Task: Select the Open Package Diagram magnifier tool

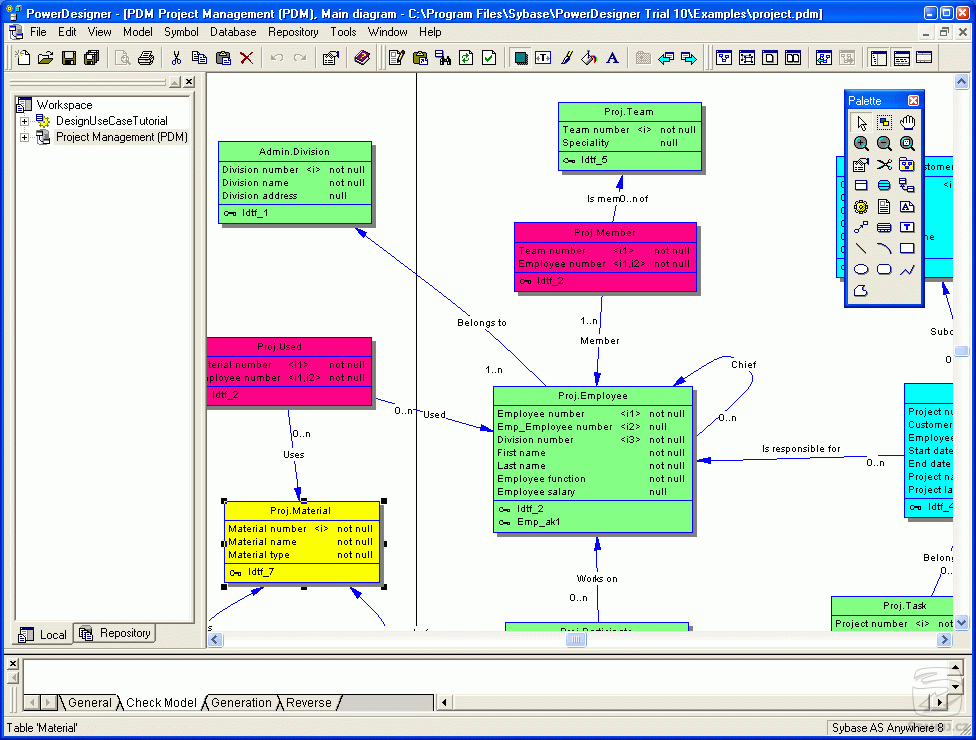Action: coord(908,144)
